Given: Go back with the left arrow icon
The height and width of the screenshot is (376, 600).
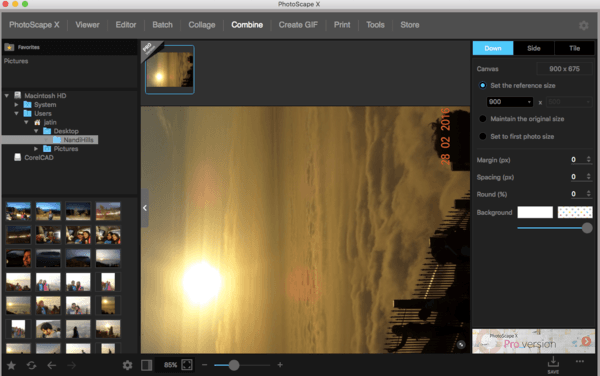Looking at the screenshot, I should pos(52,366).
